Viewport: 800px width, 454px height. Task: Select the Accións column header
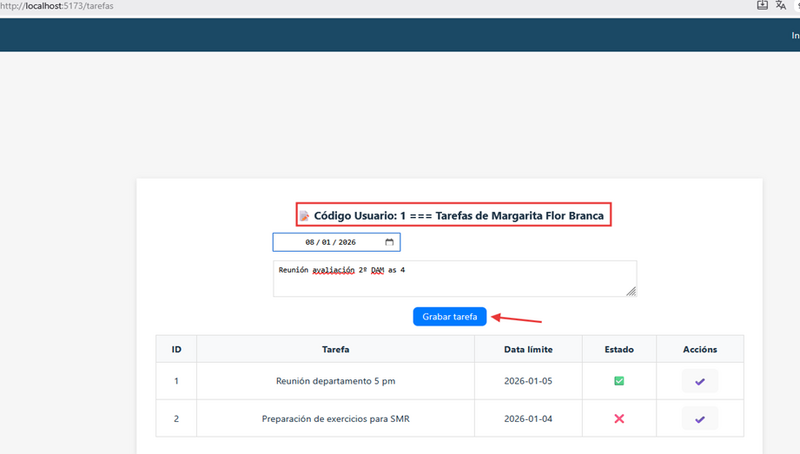tap(699, 349)
